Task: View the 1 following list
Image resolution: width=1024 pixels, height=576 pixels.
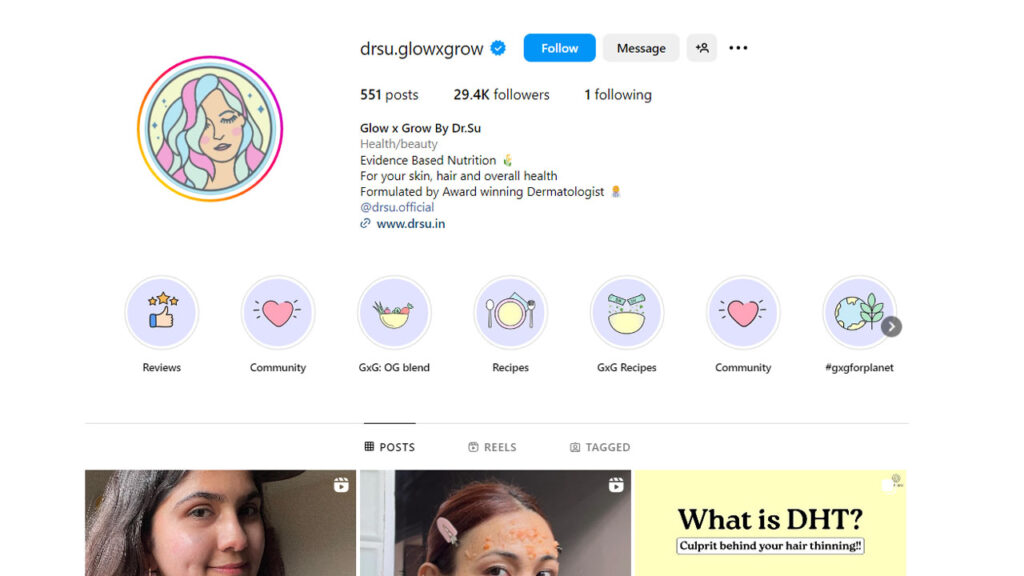Action: pyautogui.click(x=618, y=95)
